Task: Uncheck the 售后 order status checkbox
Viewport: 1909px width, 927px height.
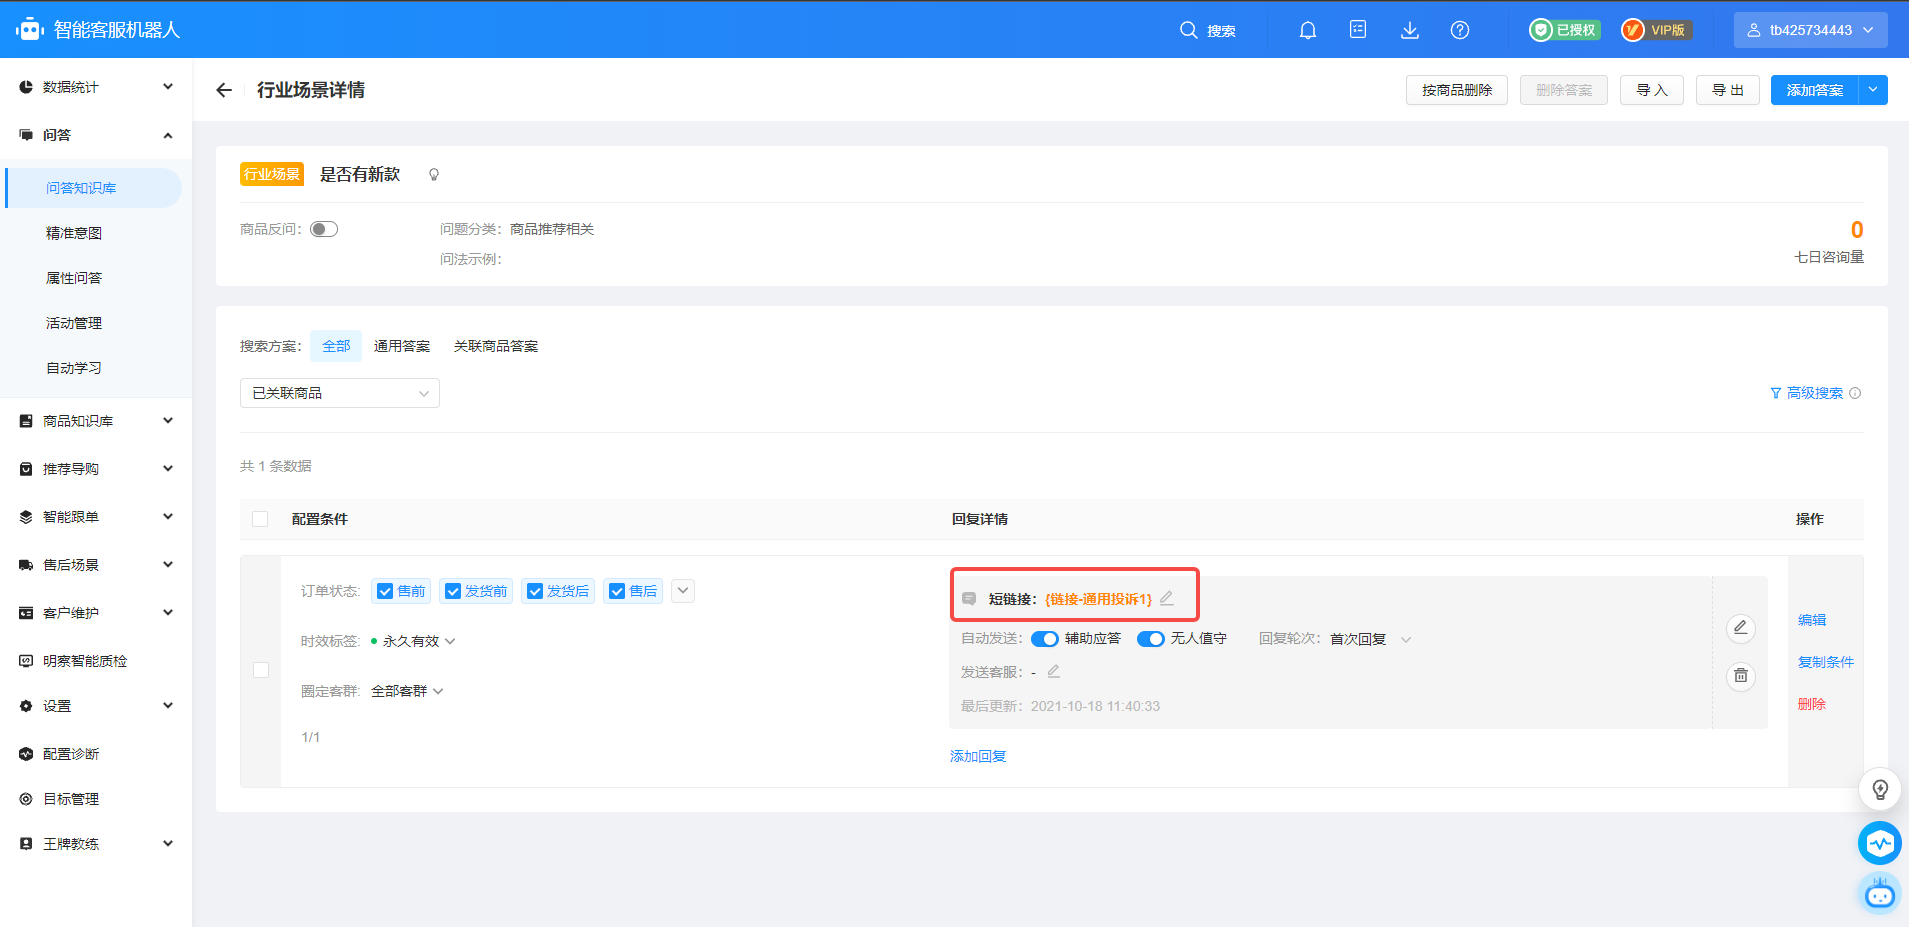Action: click(x=617, y=591)
